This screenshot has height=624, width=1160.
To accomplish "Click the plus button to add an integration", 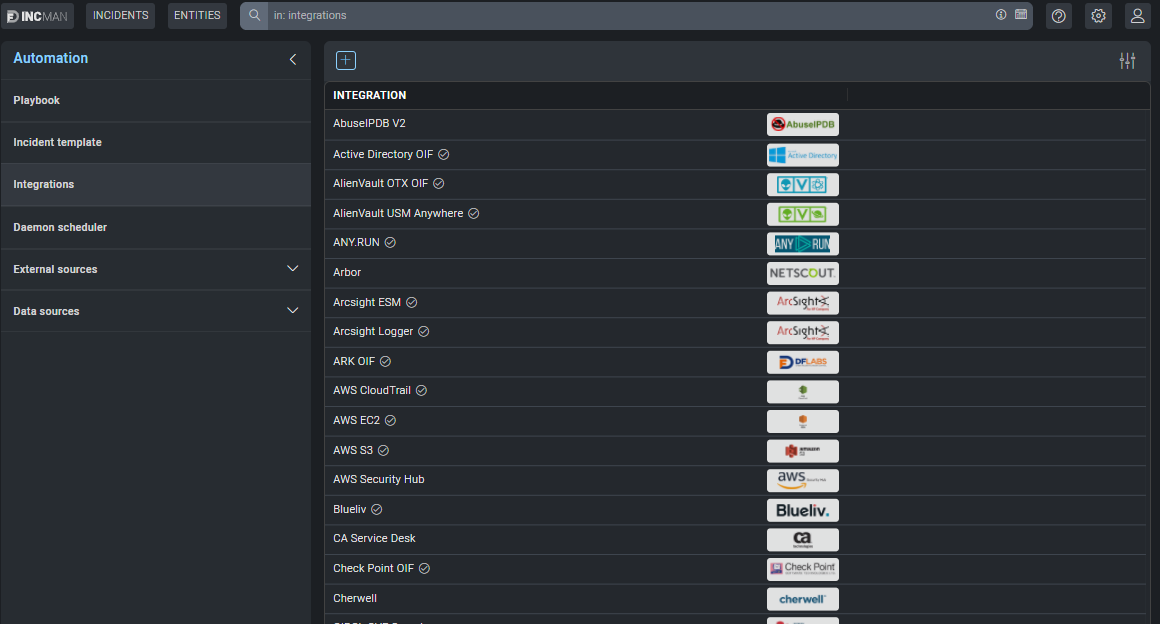I will (345, 60).
